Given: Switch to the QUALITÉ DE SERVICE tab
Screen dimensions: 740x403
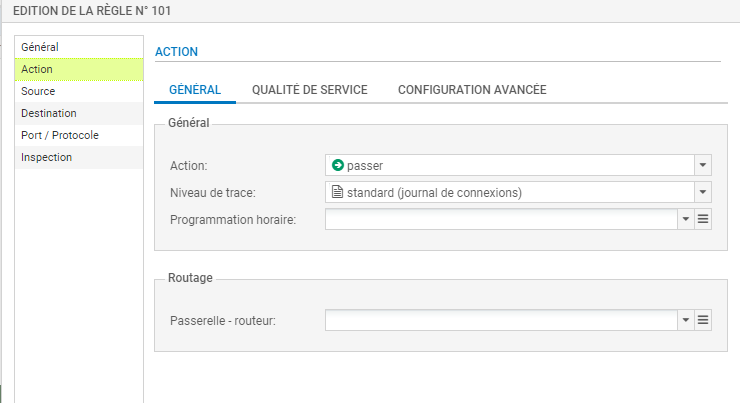Looking at the screenshot, I should (310, 90).
